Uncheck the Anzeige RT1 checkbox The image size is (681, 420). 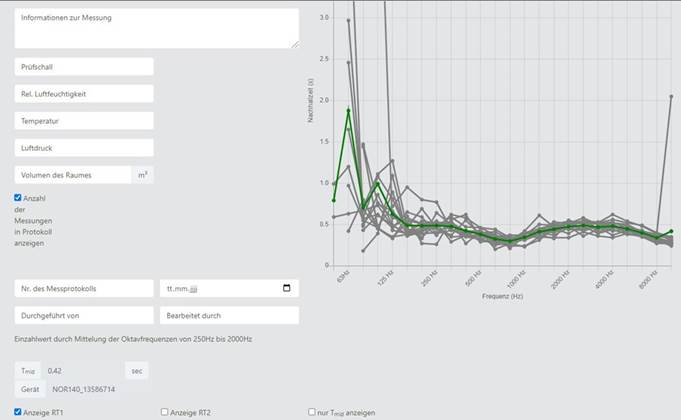point(18,412)
